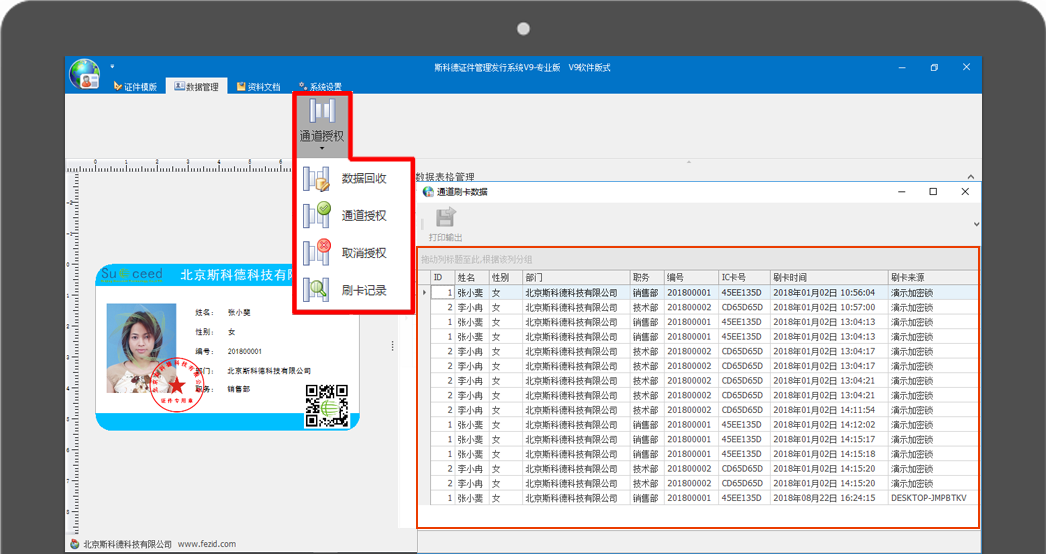The image size is (1046, 554).
Task: Click the 部门 column header
Action: click(x=576, y=277)
